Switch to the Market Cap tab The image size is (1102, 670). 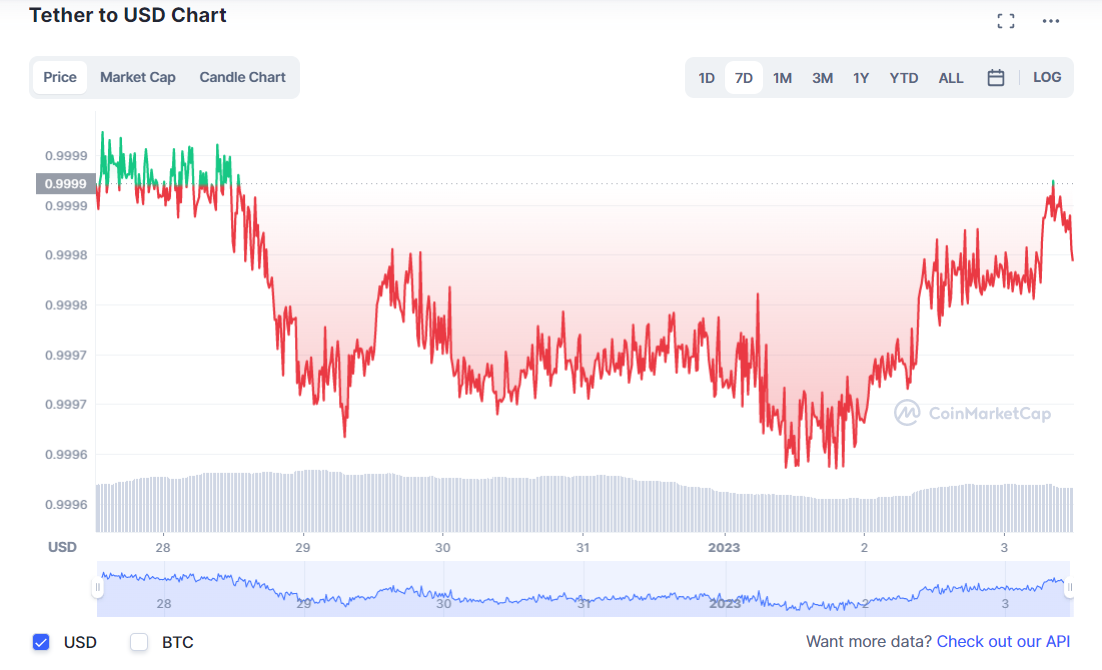coord(138,76)
